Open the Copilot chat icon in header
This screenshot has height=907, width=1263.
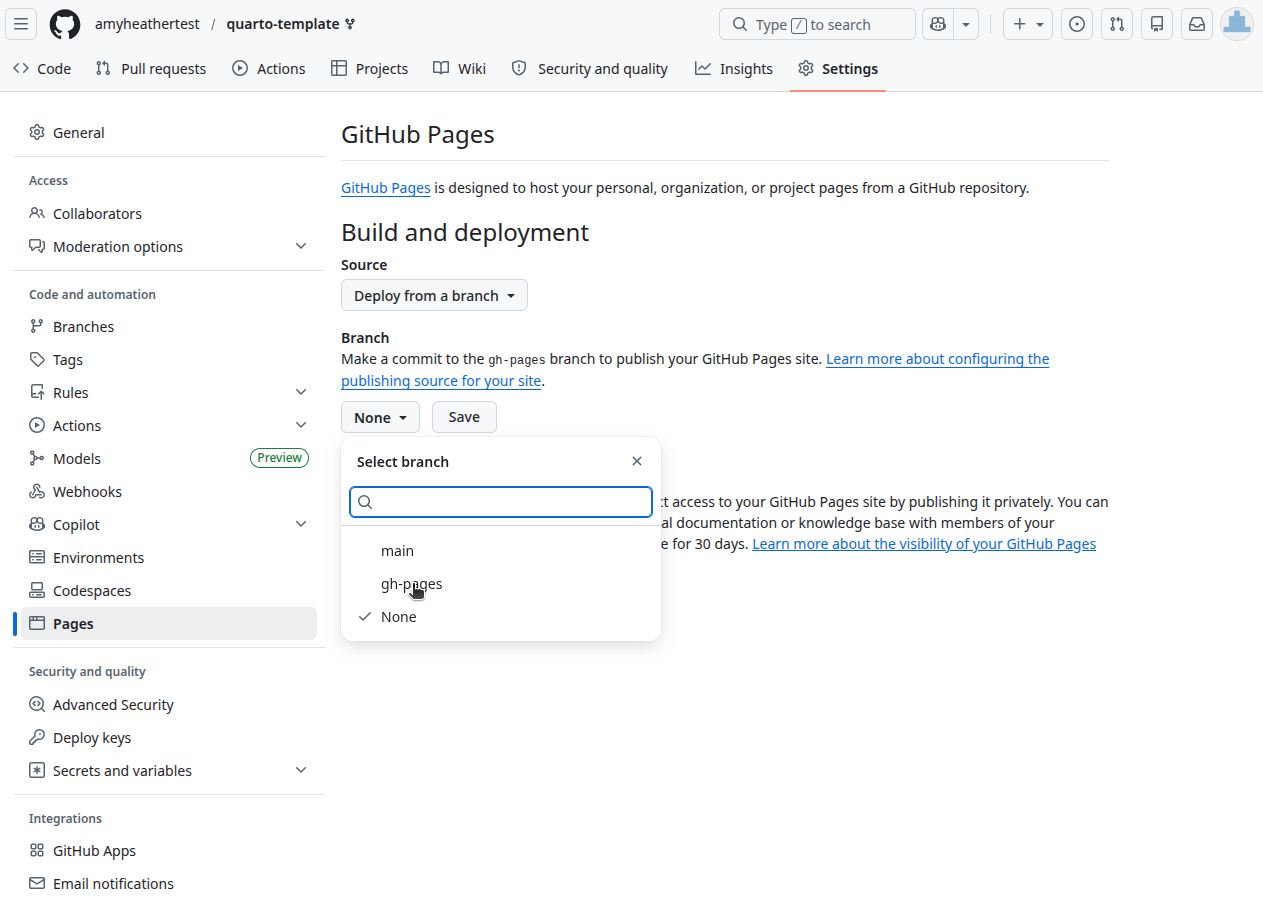pos(938,24)
